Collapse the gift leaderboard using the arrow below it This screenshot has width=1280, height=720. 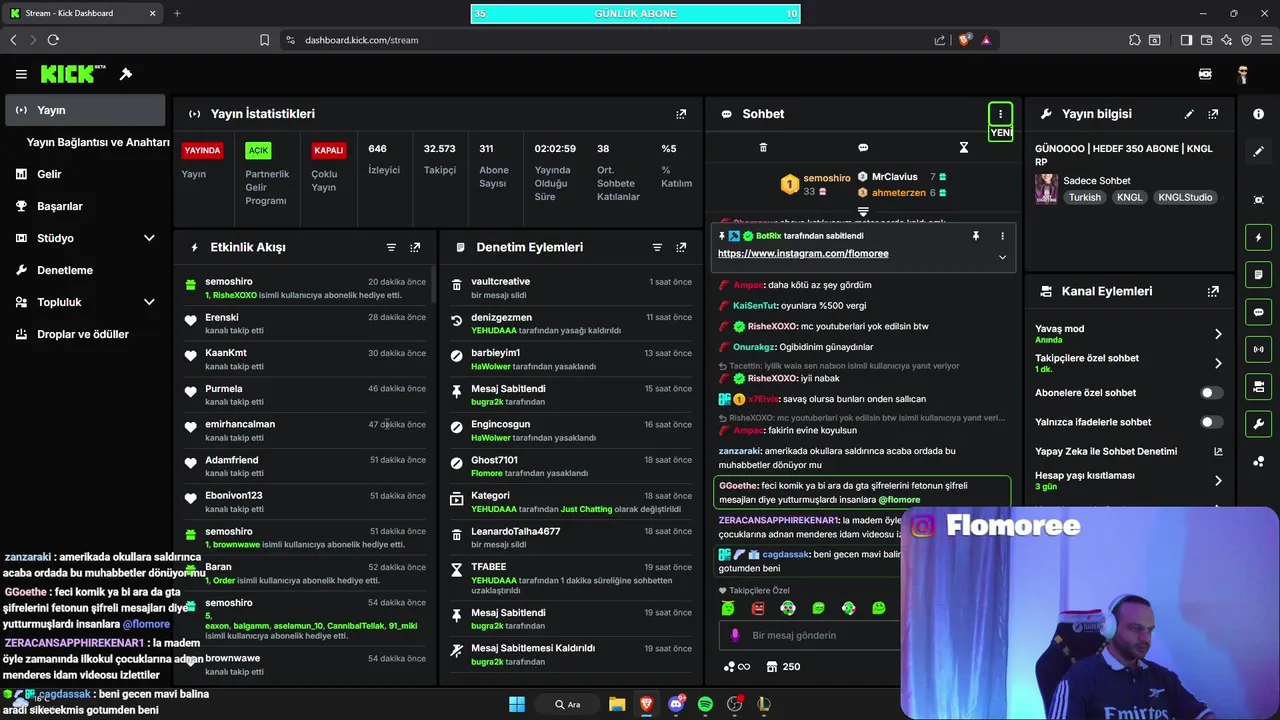pyautogui.click(x=863, y=211)
